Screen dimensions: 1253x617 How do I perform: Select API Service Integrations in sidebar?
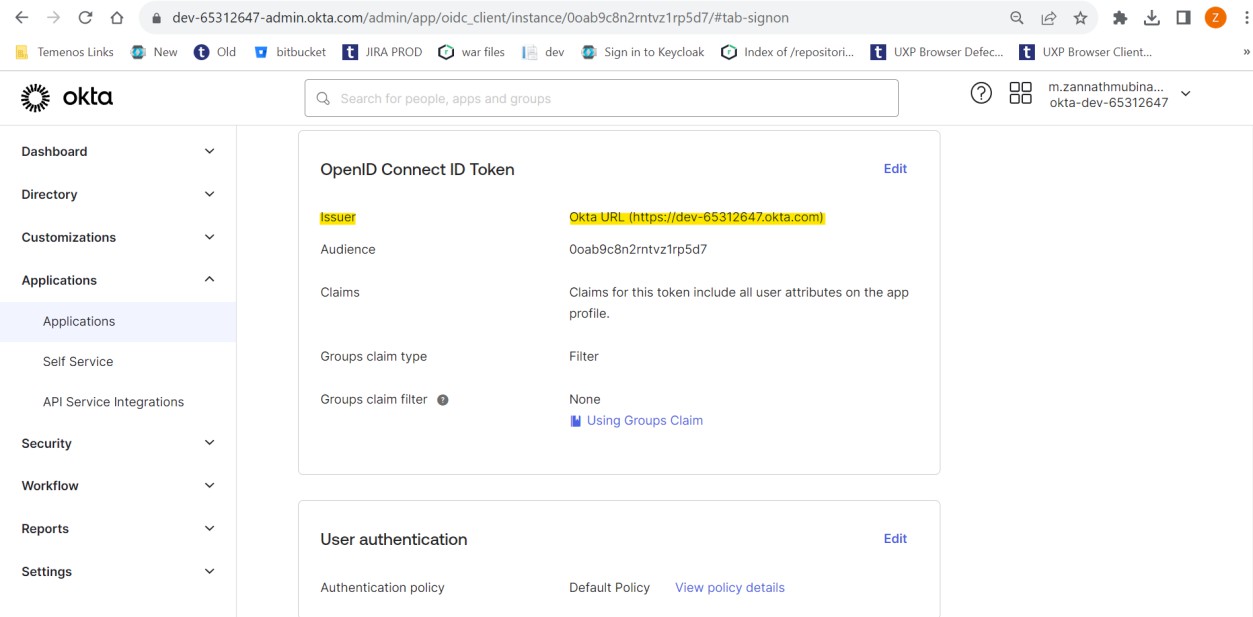(113, 402)
